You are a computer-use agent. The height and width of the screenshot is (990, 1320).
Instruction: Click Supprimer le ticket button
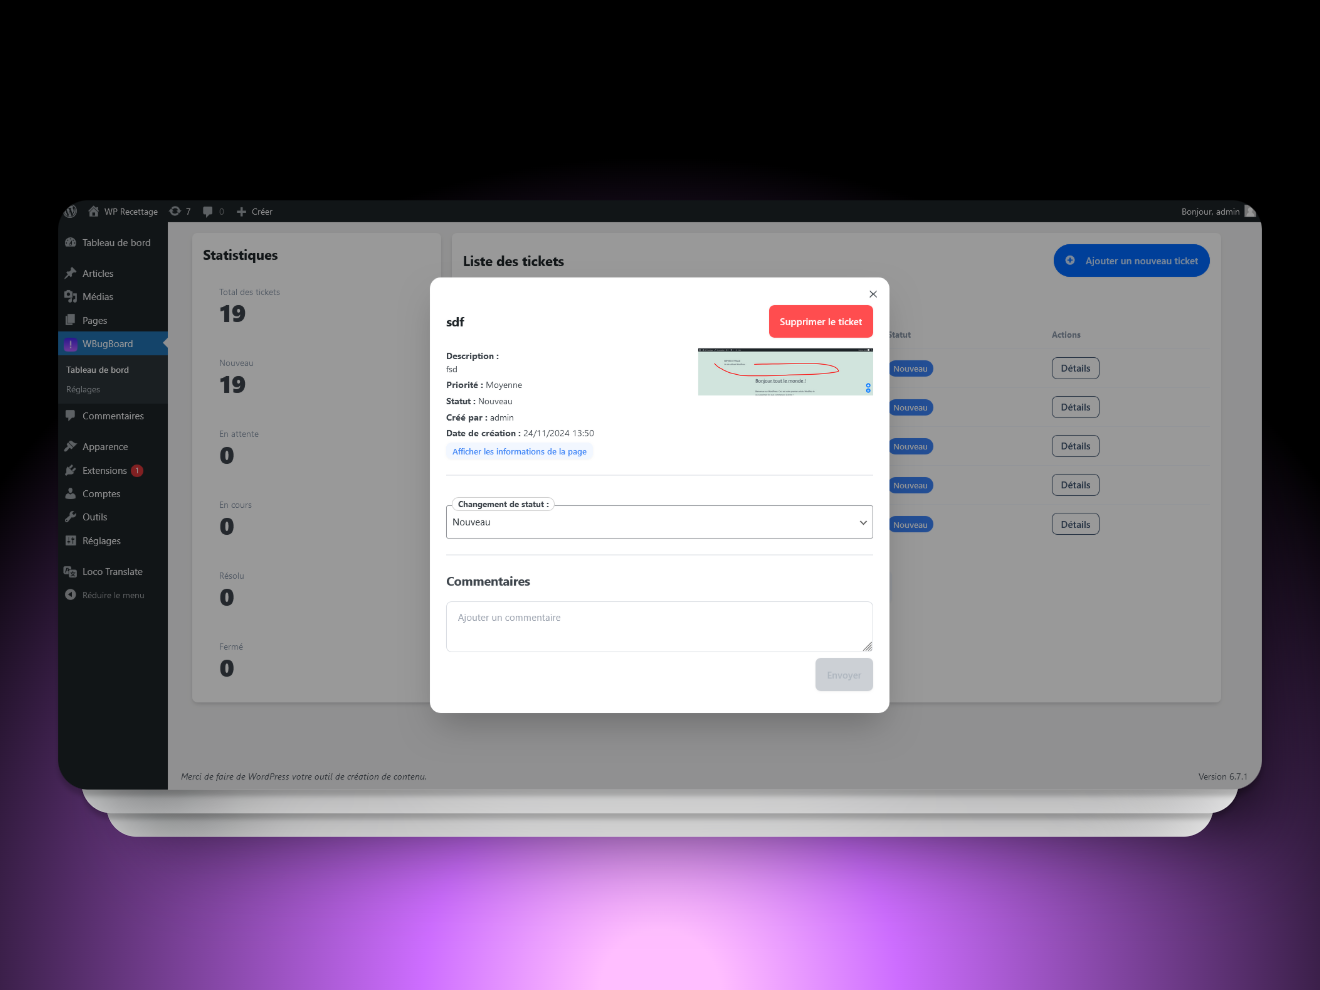point(821,322)
